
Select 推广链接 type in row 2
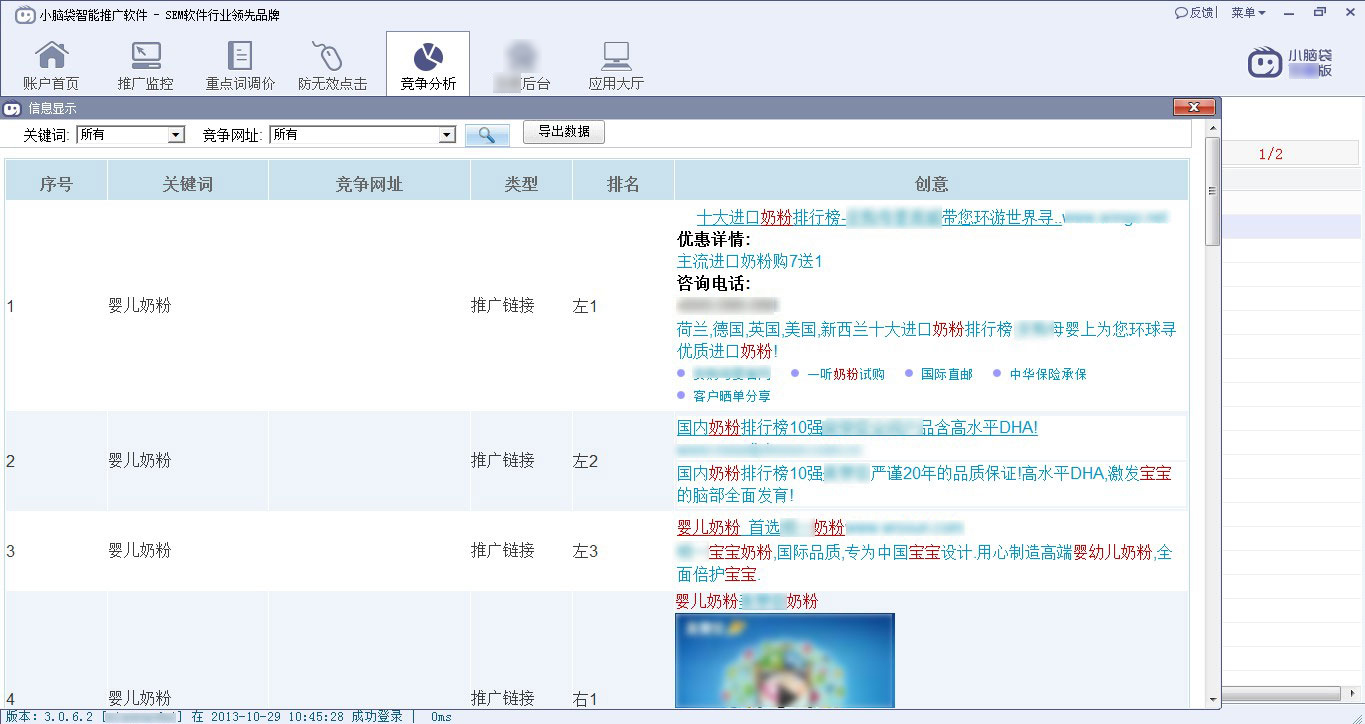[503, 461]
